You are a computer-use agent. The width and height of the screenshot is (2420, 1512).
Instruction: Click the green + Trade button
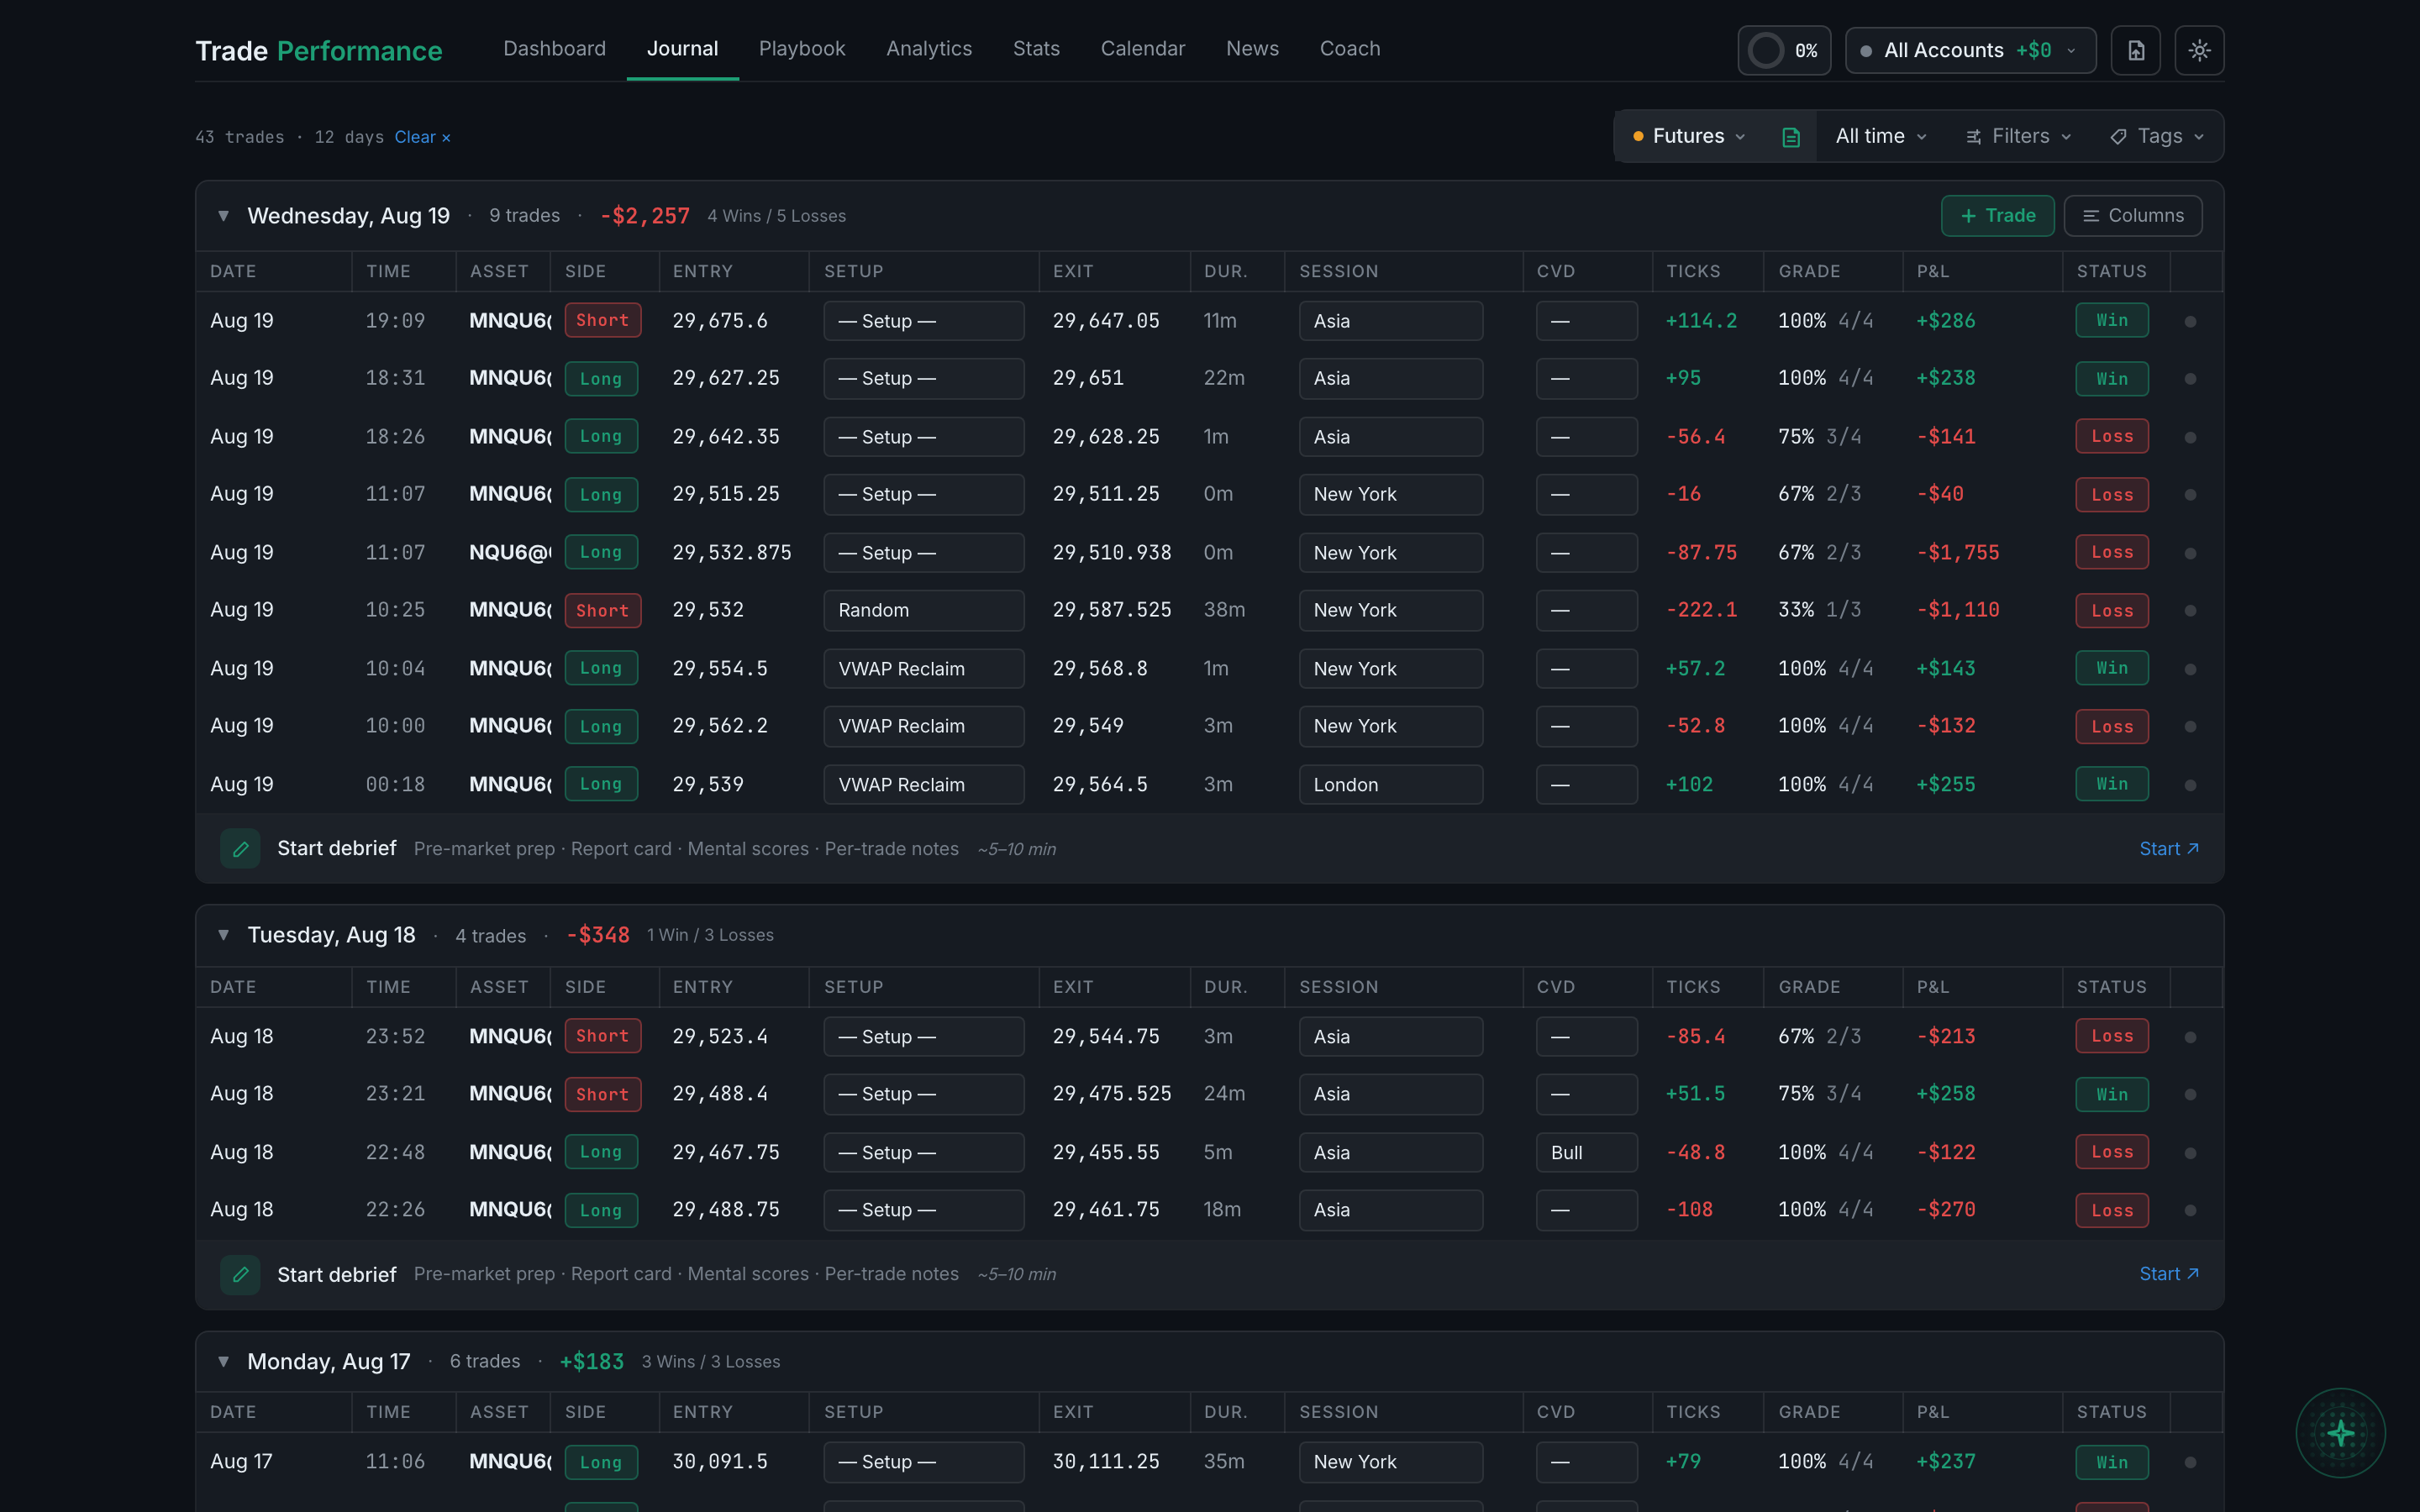(1997, 216)
